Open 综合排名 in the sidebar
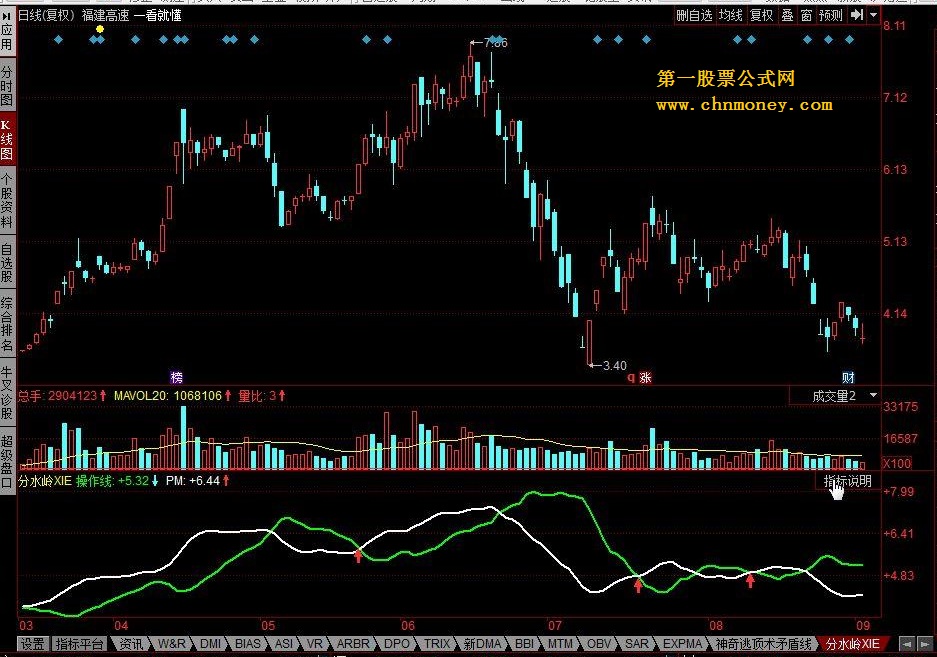This screenshot has width=937, height=657. tap(7, 323)
